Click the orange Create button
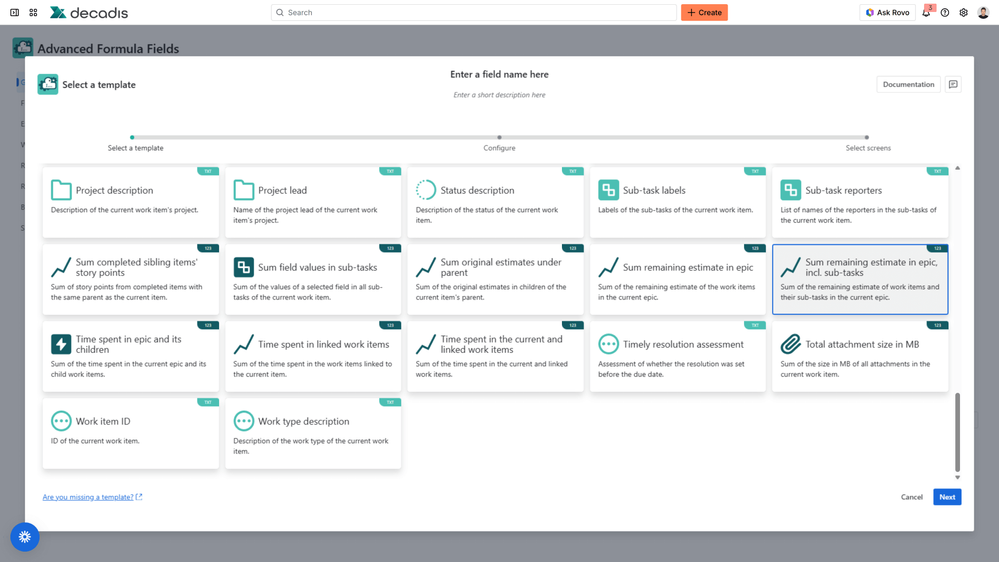This screenshot has height=562, width=999. tap(704, 13)
